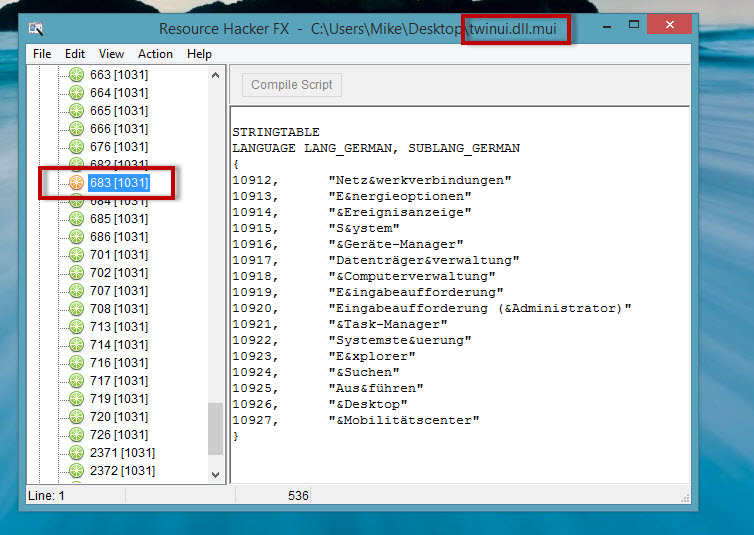Click the green icon beside 663 [1031]

pyautogui.click(x=76, y=75)
